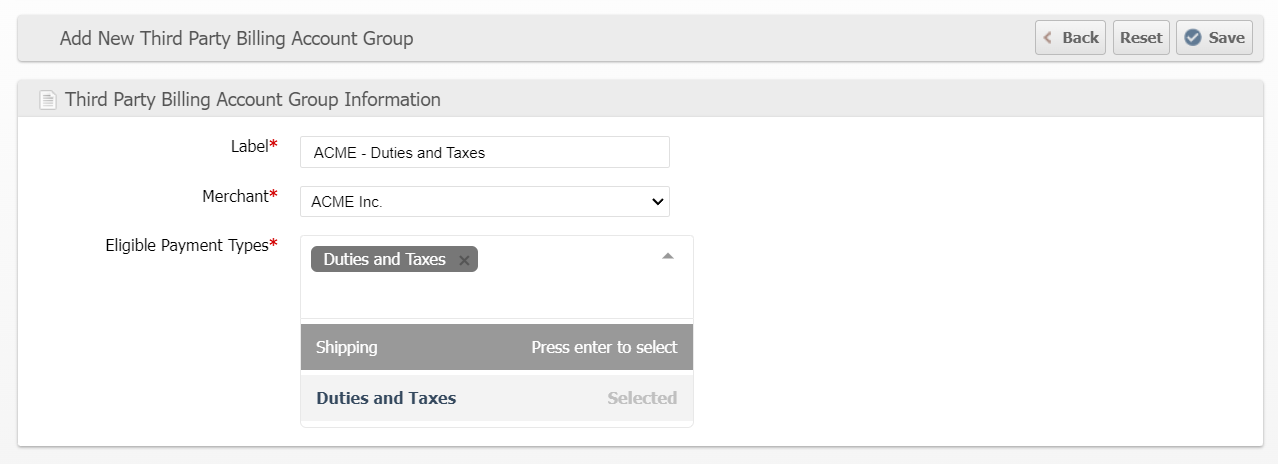The width and height of the screenshot is (1278, 464).
Task: Click the Label field caption
Action: pos(249,146)
